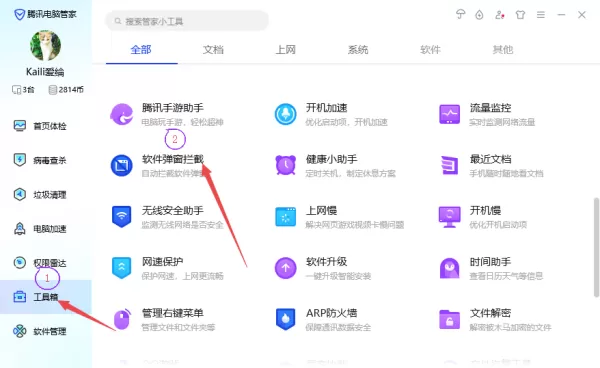
Task: Click the 腾讯电脑管家 logo
Action: pos(45,15)
